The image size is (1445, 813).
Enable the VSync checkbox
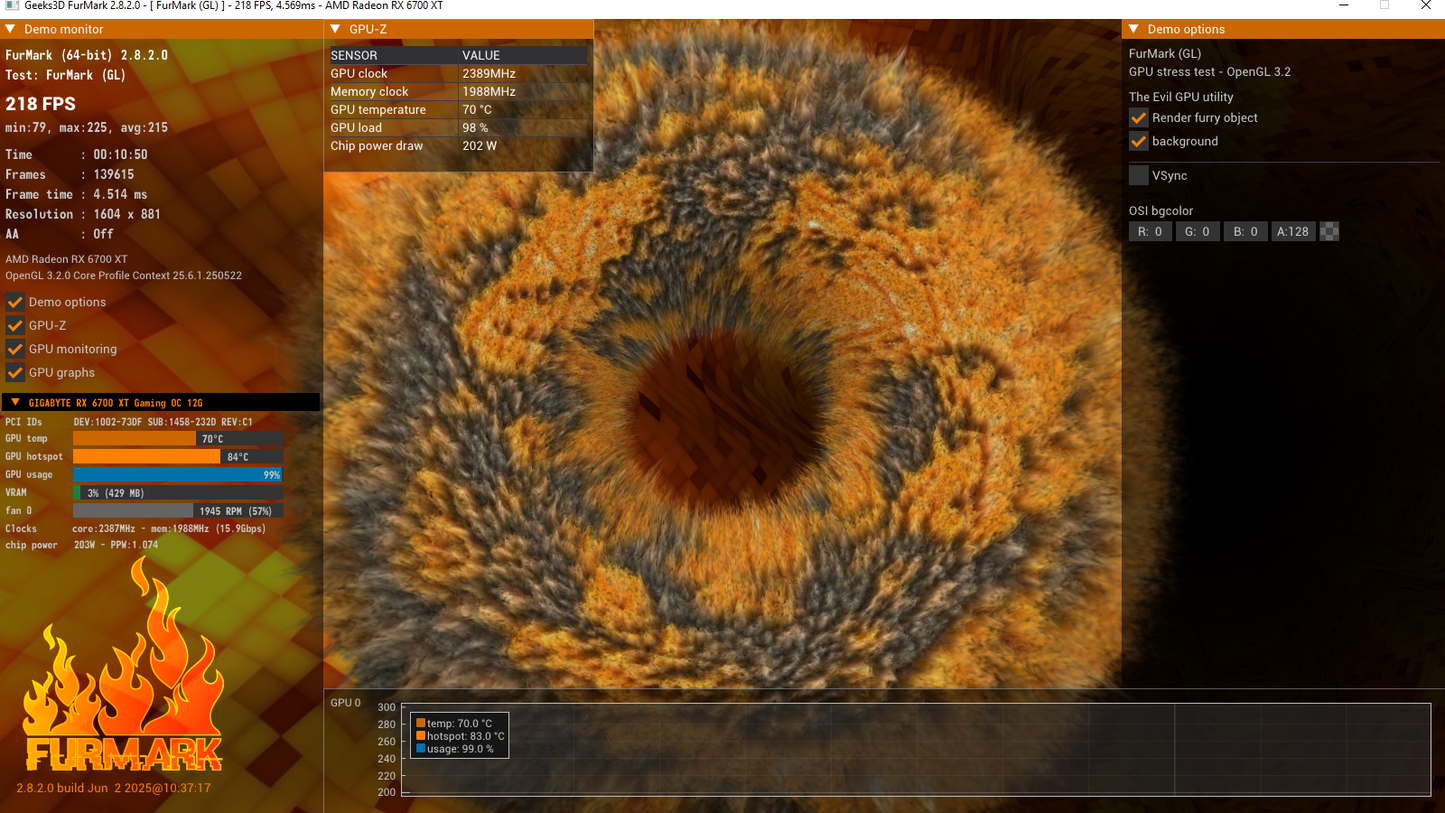[1138, 175]
